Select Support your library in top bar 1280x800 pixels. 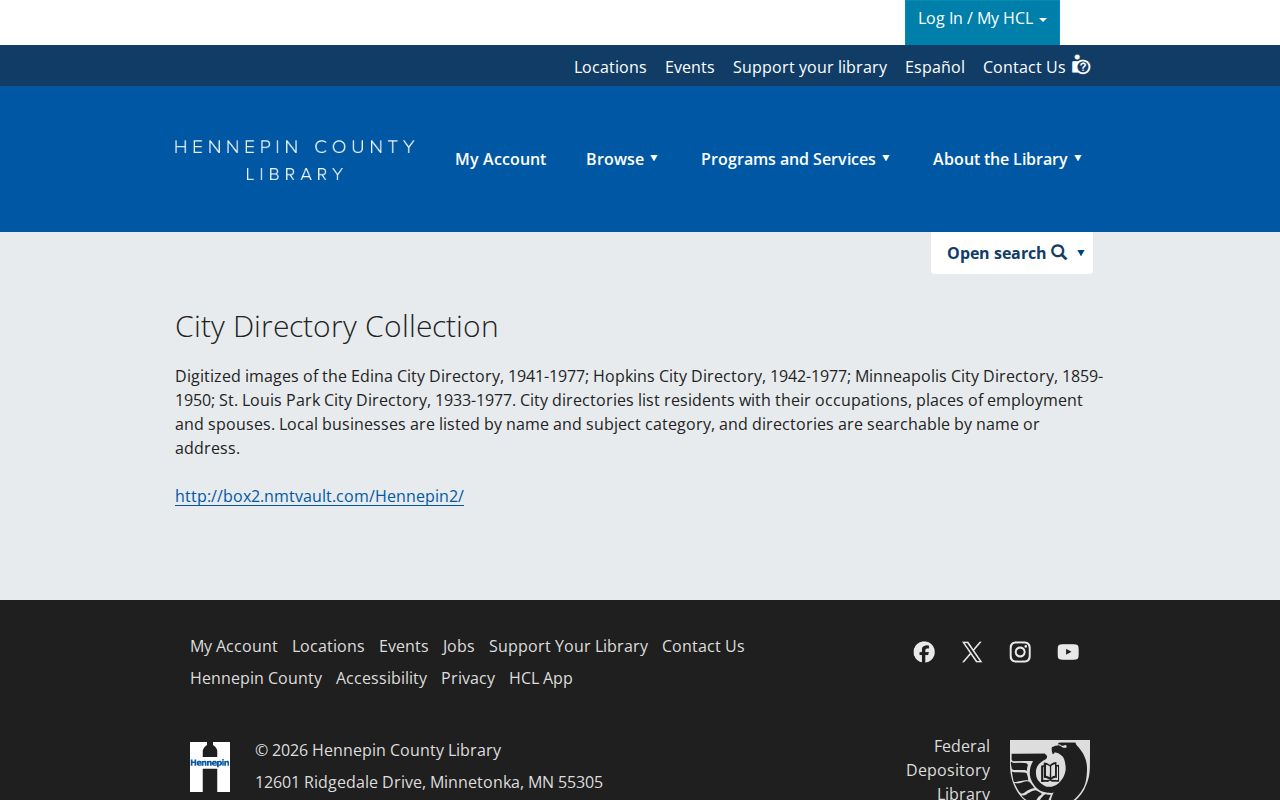810,67
